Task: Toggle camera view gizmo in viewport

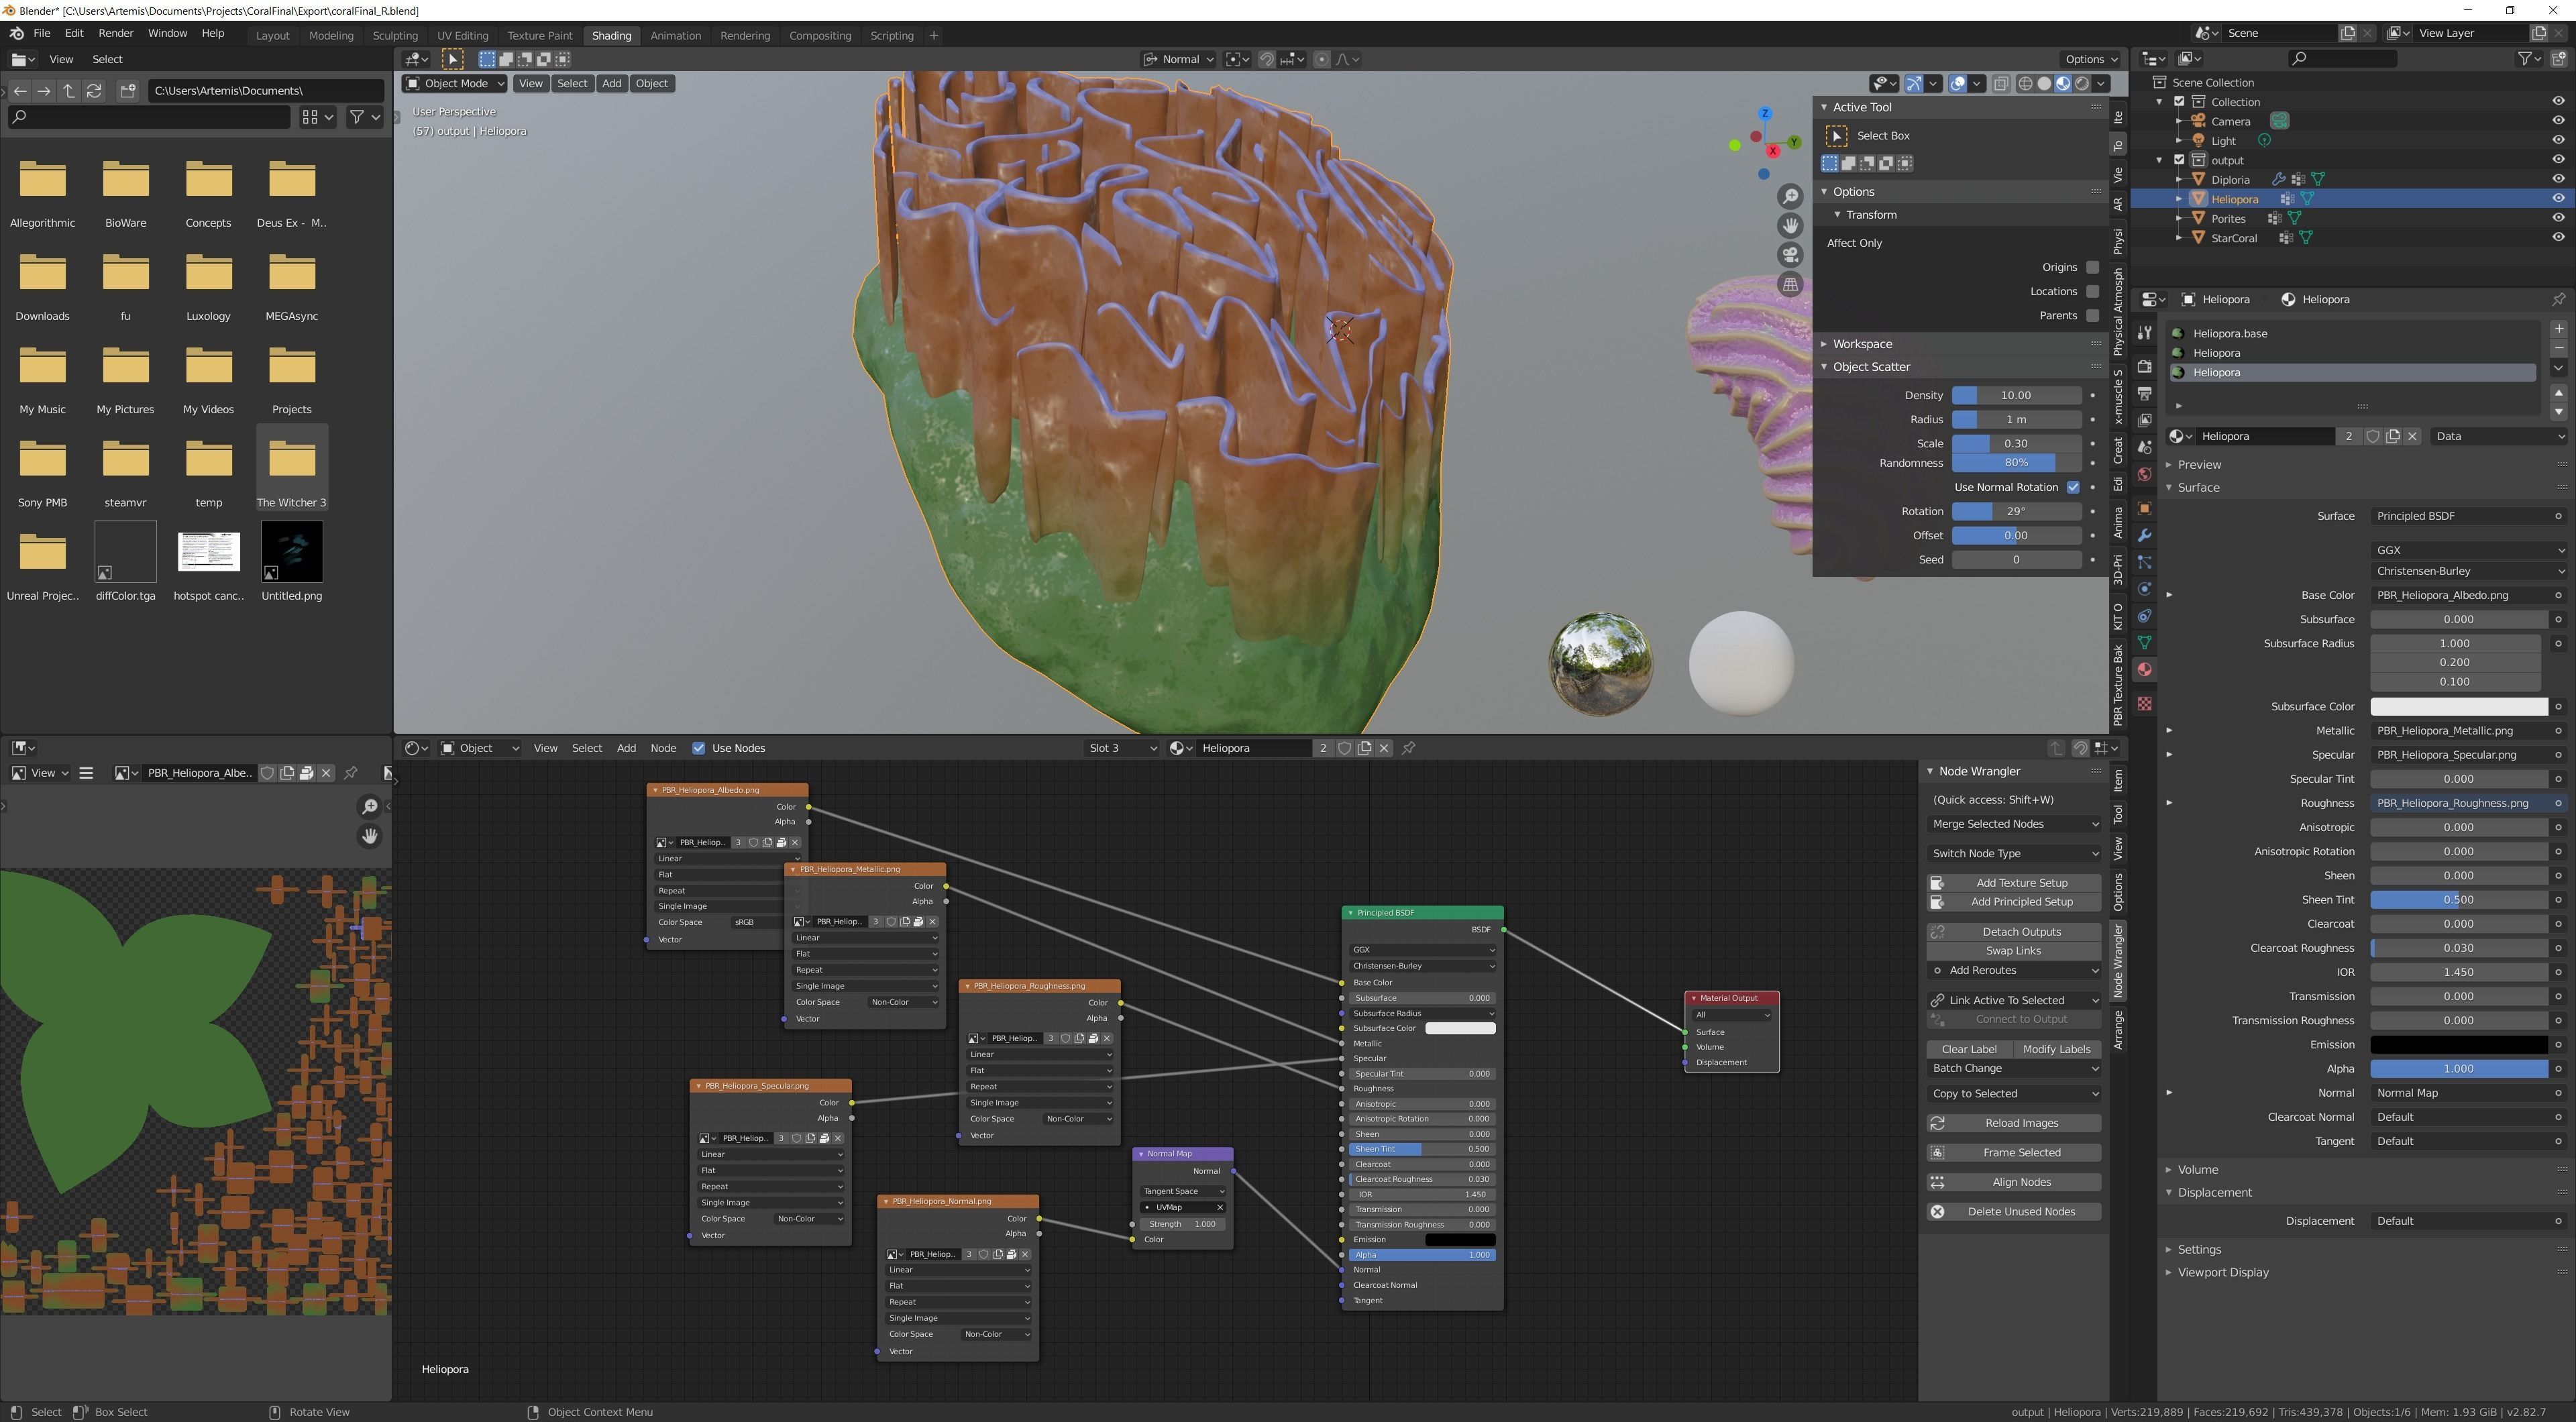Action: click(1790, 255)
